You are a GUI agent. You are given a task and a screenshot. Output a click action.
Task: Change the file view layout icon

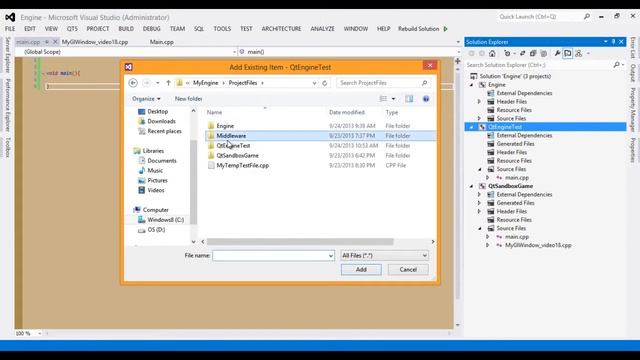383,99
